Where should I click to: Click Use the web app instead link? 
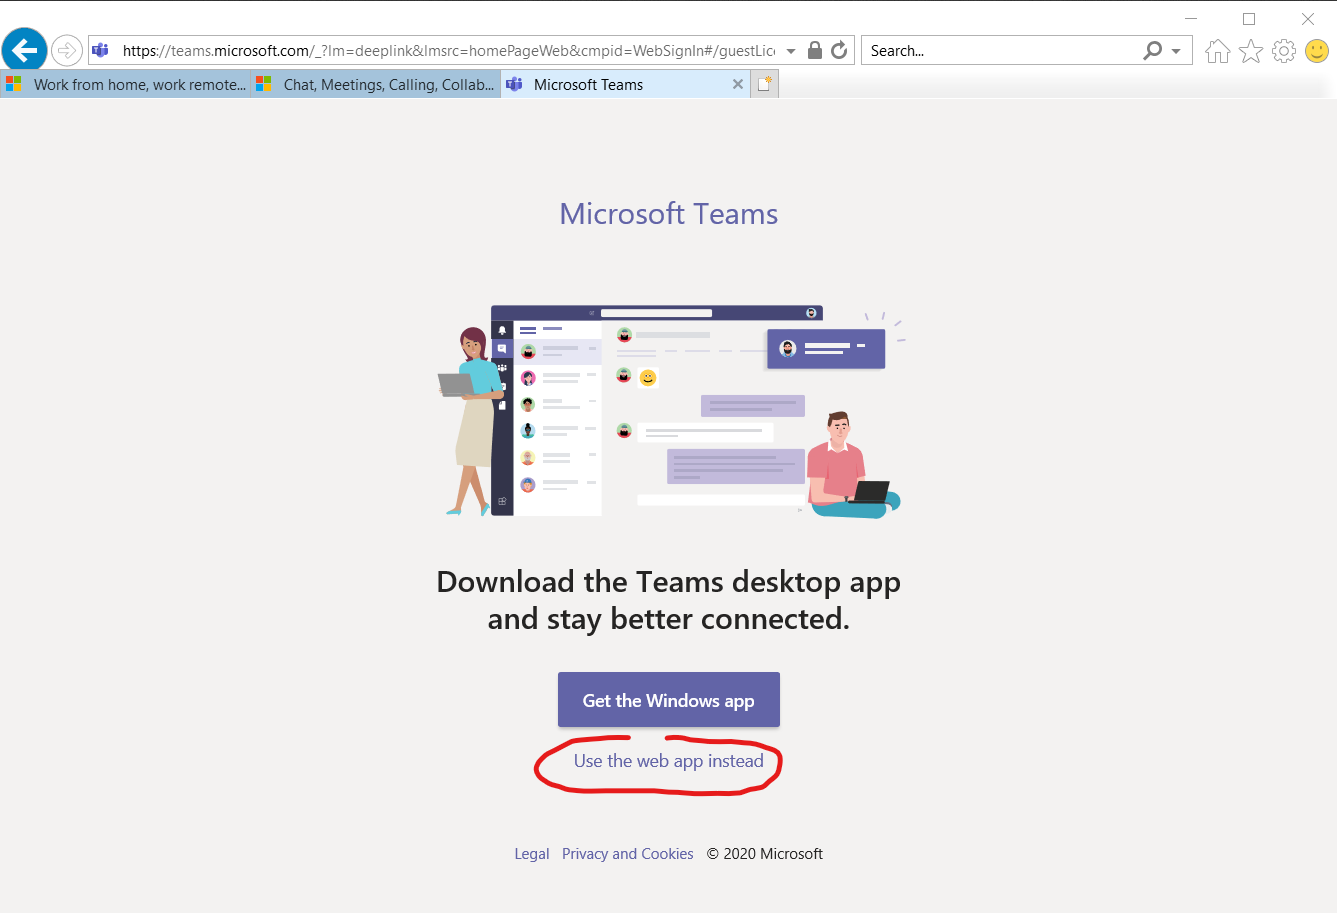669,761
